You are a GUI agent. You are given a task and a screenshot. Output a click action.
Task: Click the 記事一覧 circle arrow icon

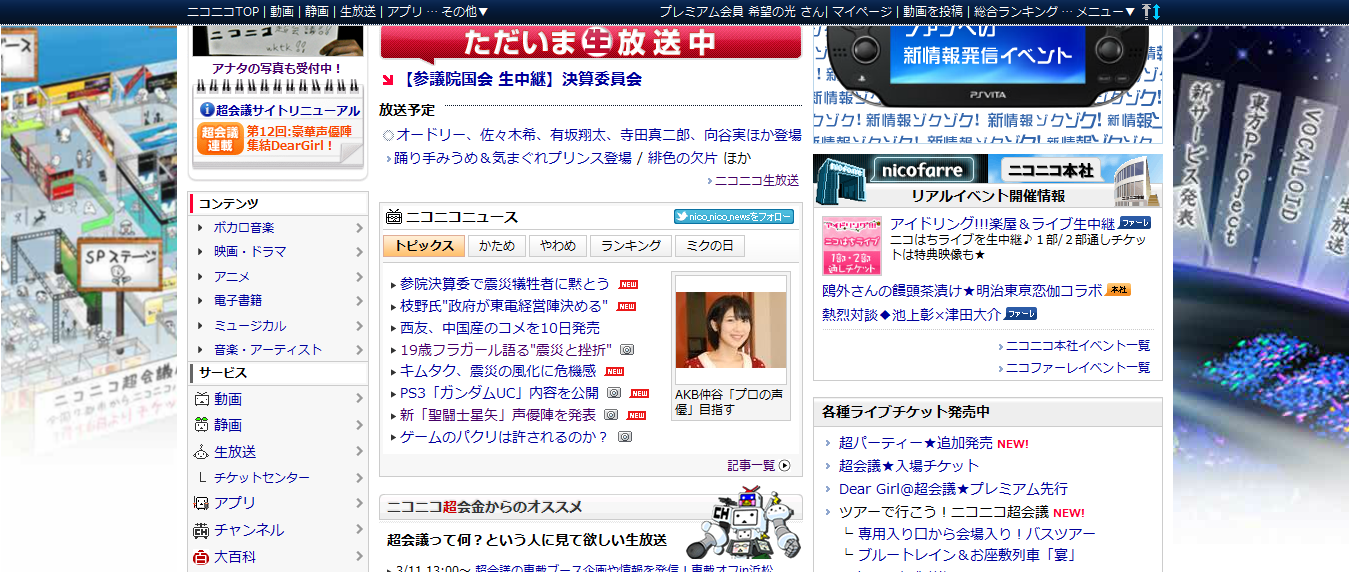click(785, 465)
